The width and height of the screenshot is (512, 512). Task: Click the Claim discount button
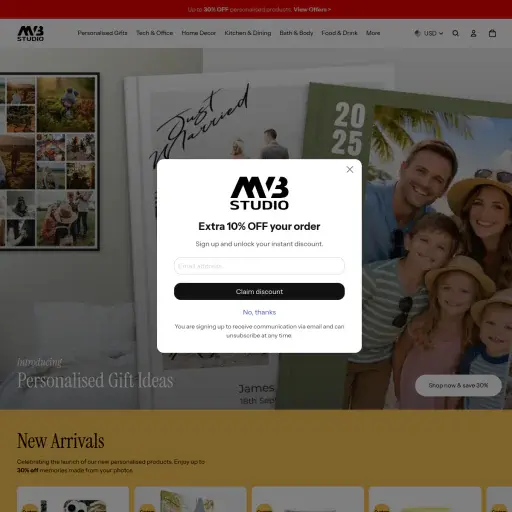(259, 291)
